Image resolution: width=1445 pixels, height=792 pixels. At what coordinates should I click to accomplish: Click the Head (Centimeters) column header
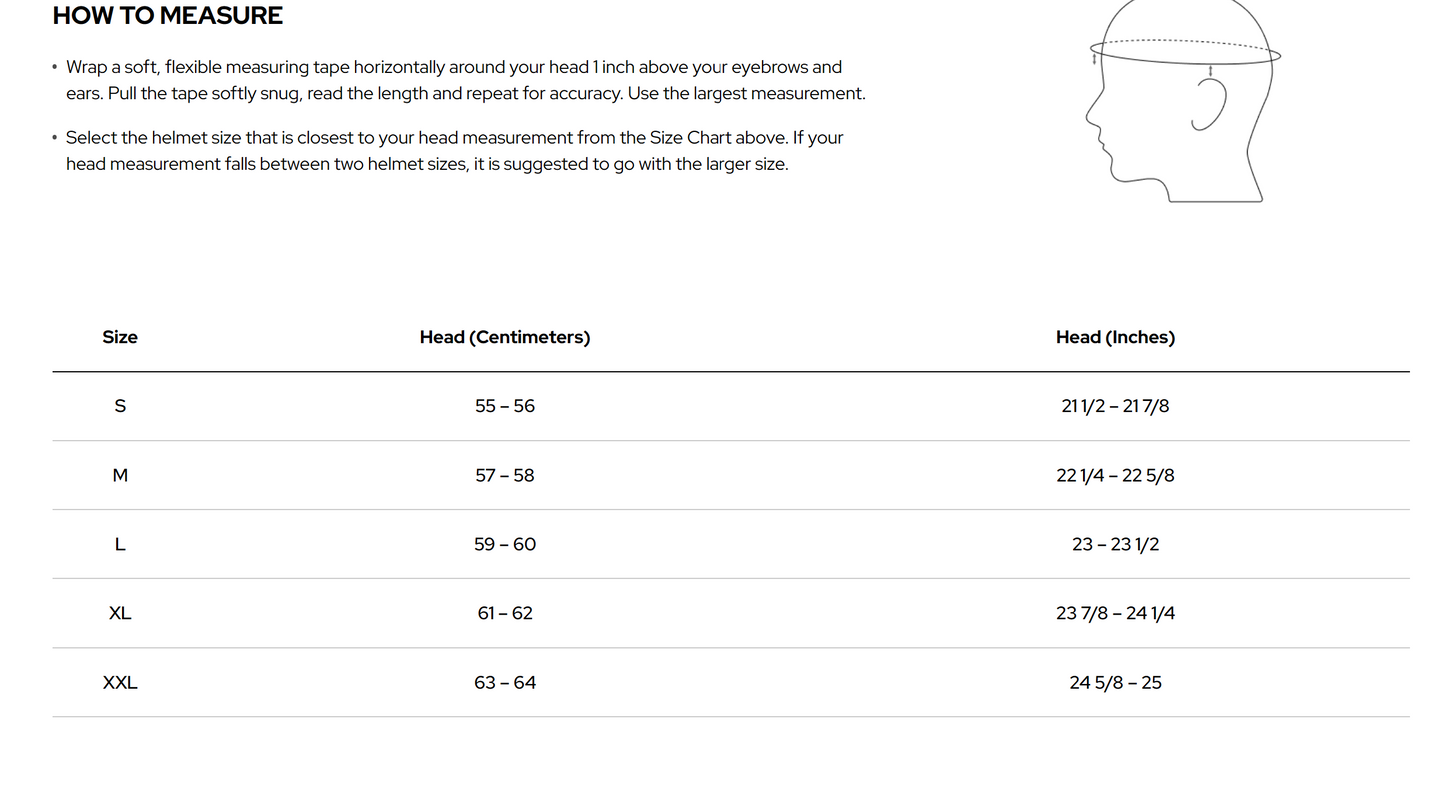click(x=505, y=338)
